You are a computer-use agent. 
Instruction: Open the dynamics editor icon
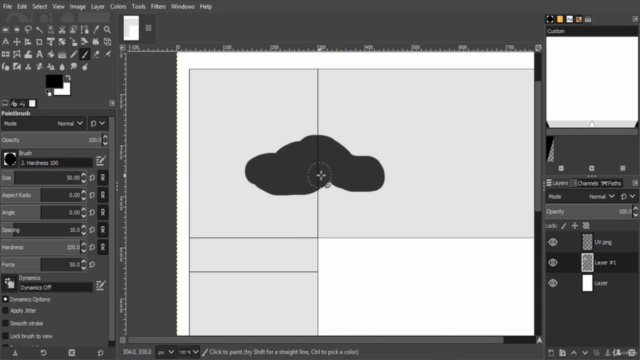pos(100,285)
